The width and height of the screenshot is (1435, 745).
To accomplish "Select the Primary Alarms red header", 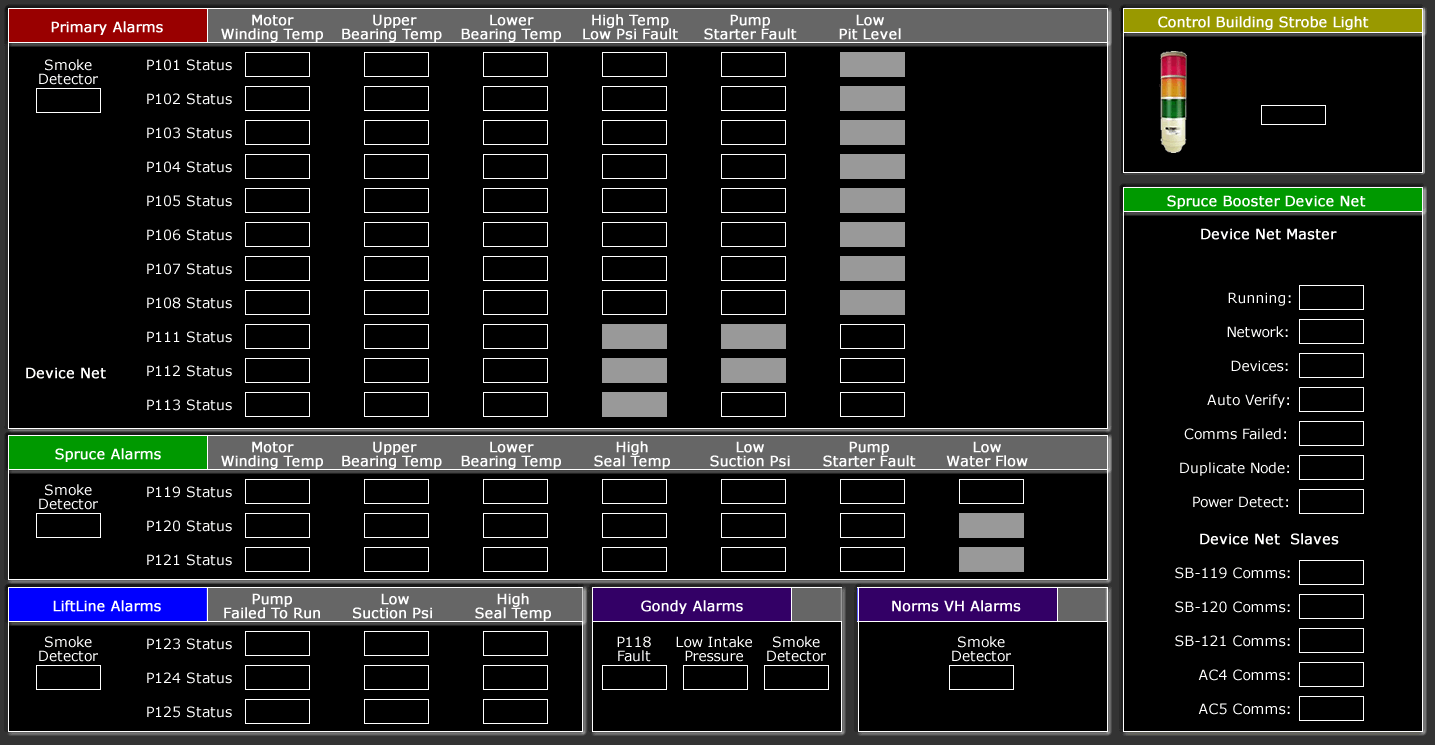I will [107, 27].
